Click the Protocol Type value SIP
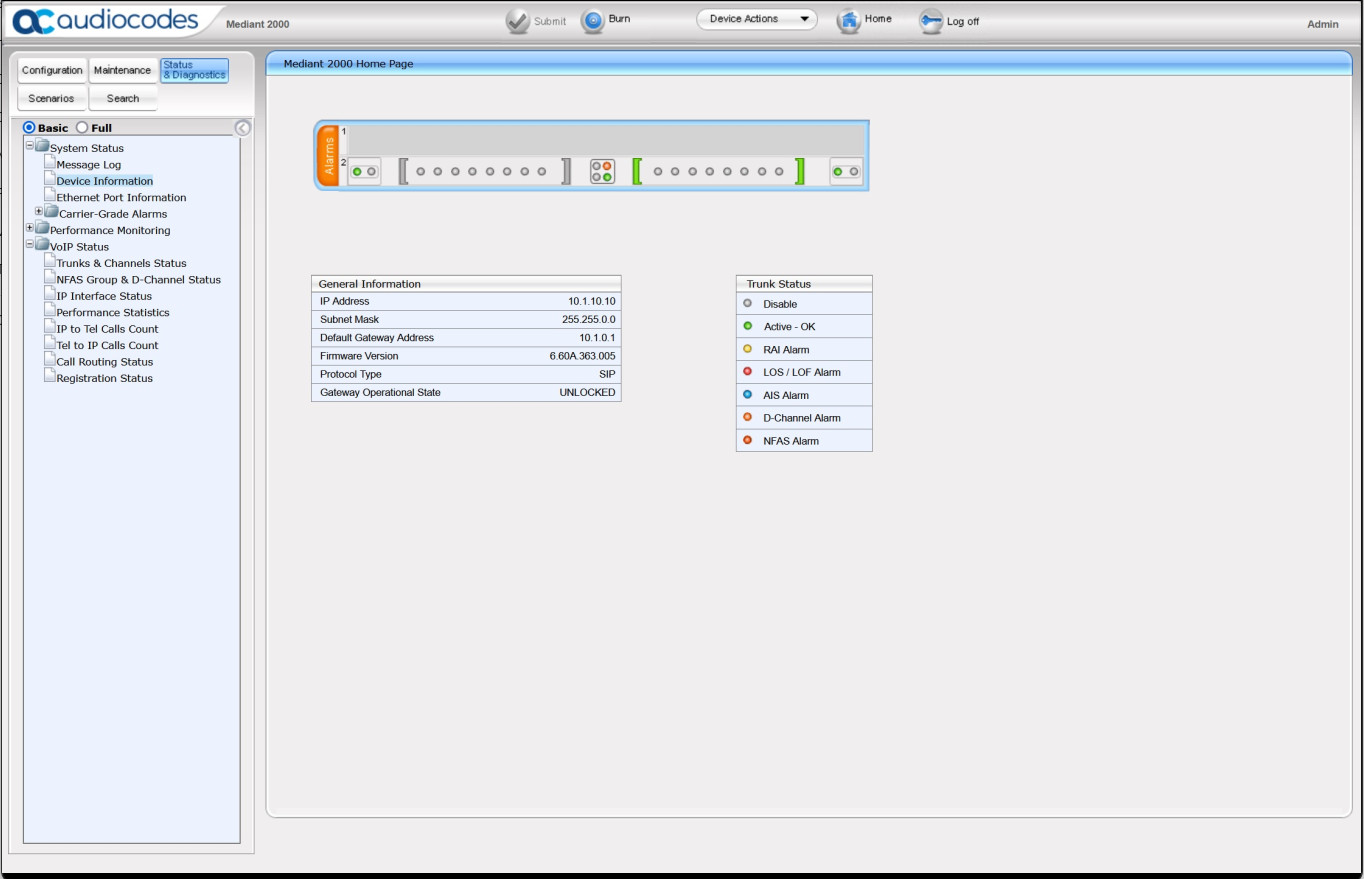This screenshot has width=1364, height=879. pyautogui.click(x=607, y=374)
